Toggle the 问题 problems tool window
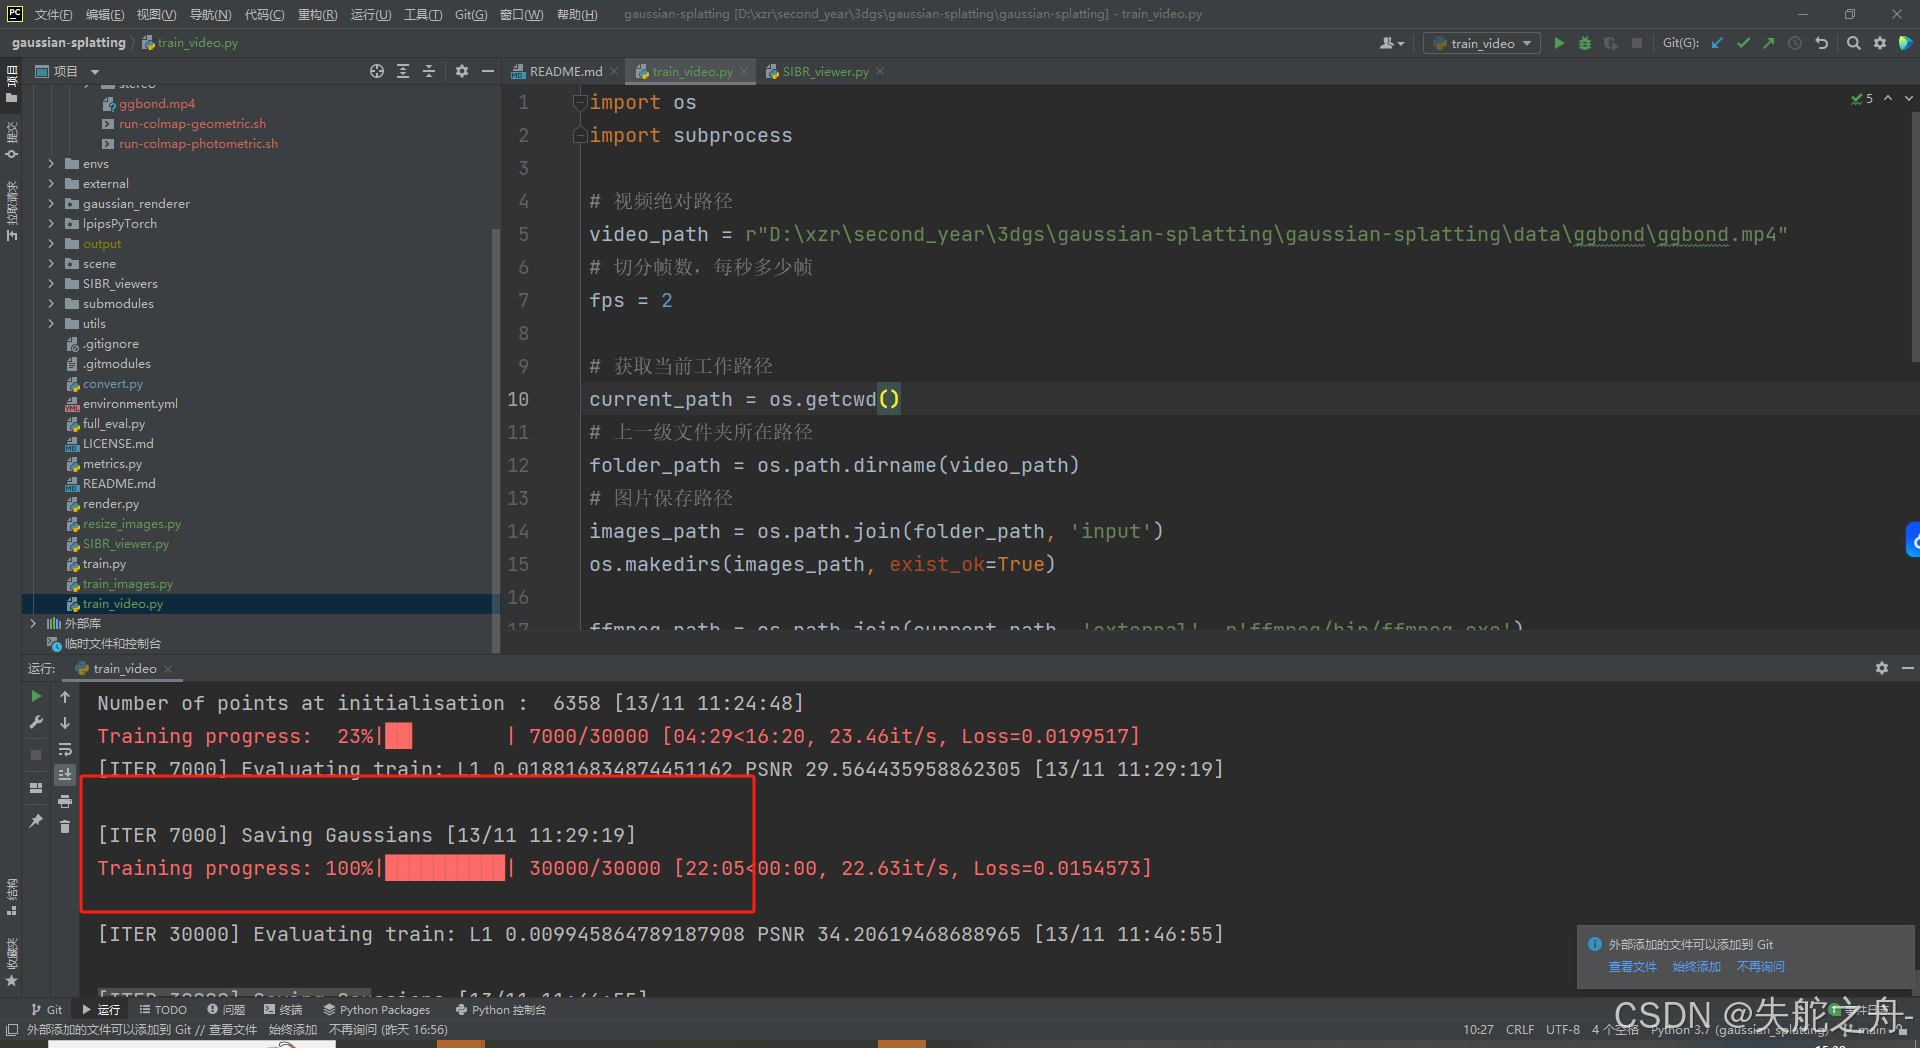Screen dimensions: 1920x1048 226,1010
